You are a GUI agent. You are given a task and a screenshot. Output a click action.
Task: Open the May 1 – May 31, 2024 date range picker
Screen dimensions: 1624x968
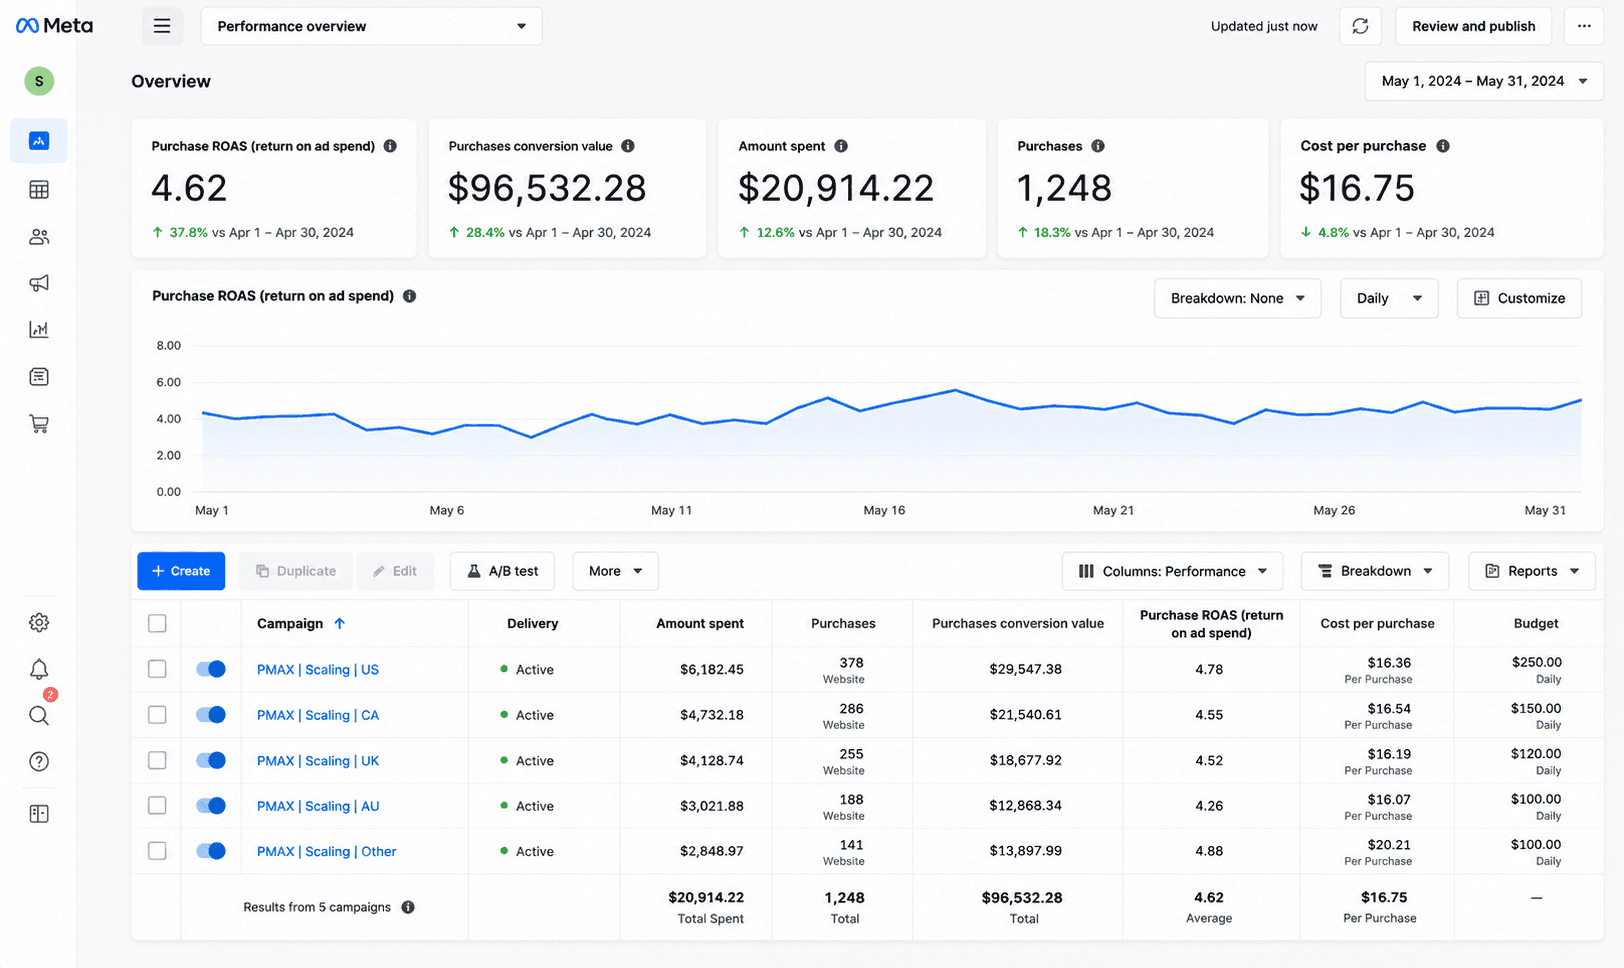(1484, 81)
